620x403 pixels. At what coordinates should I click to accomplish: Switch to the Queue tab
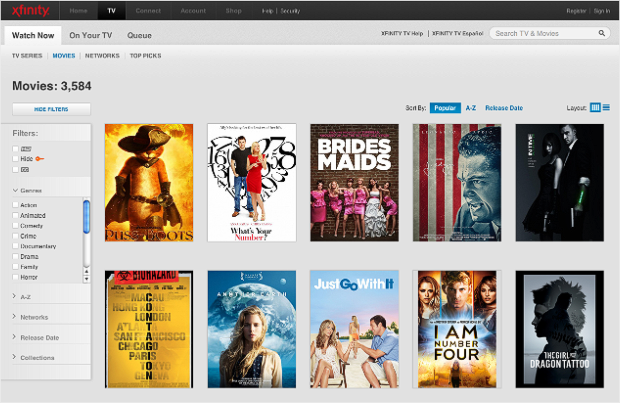139,35
